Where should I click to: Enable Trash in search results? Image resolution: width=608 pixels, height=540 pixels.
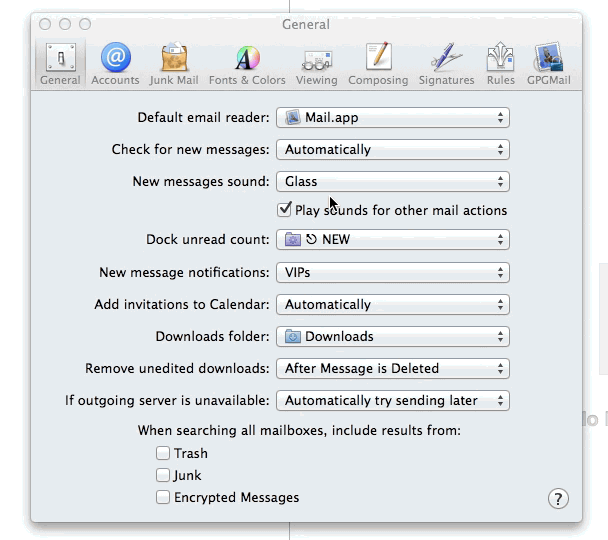(163, 453)
